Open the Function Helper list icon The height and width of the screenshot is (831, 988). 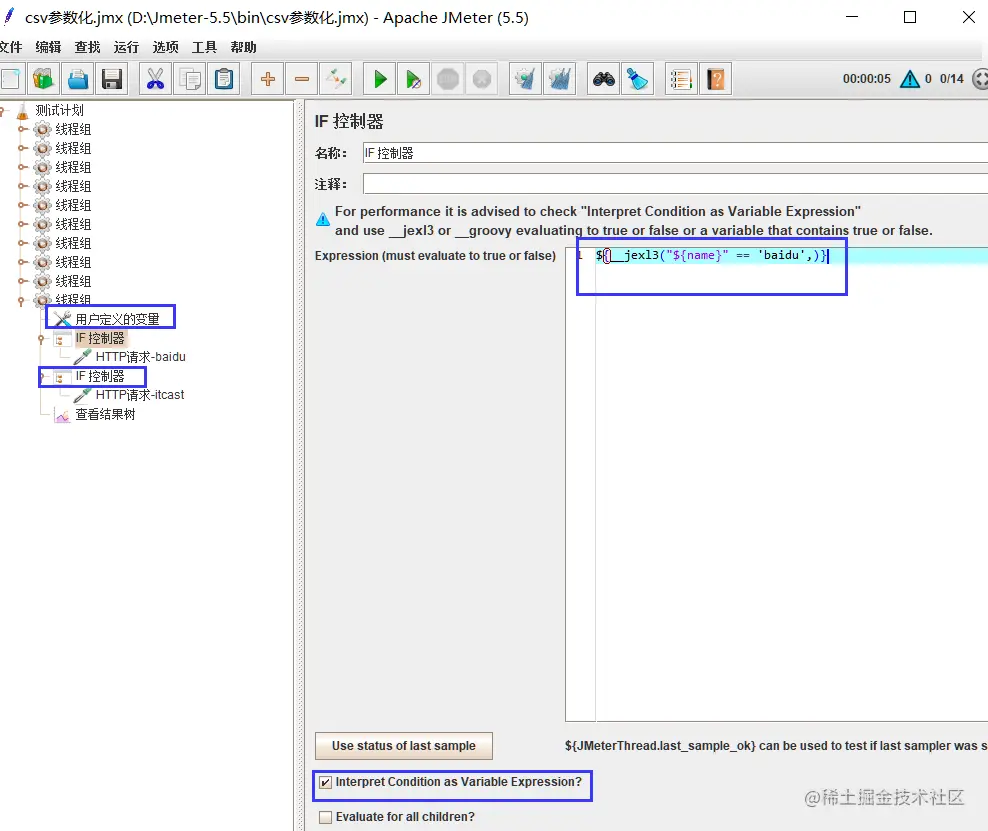coord(681,79)
